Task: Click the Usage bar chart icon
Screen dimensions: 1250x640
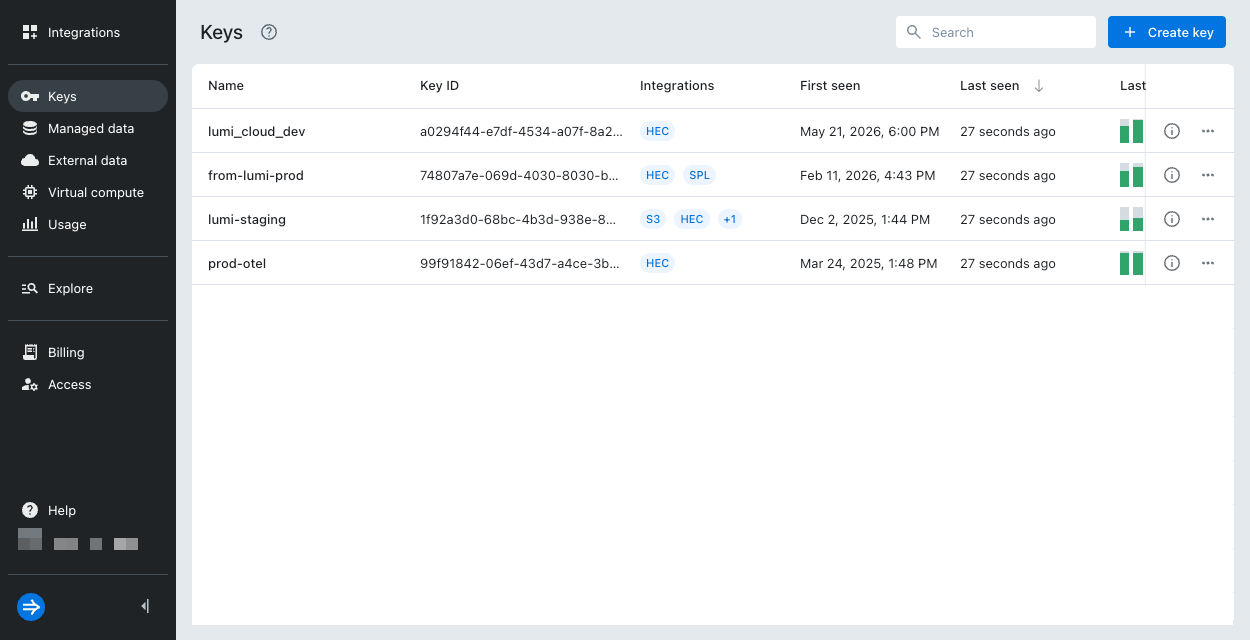Action: tap(30, 224)
